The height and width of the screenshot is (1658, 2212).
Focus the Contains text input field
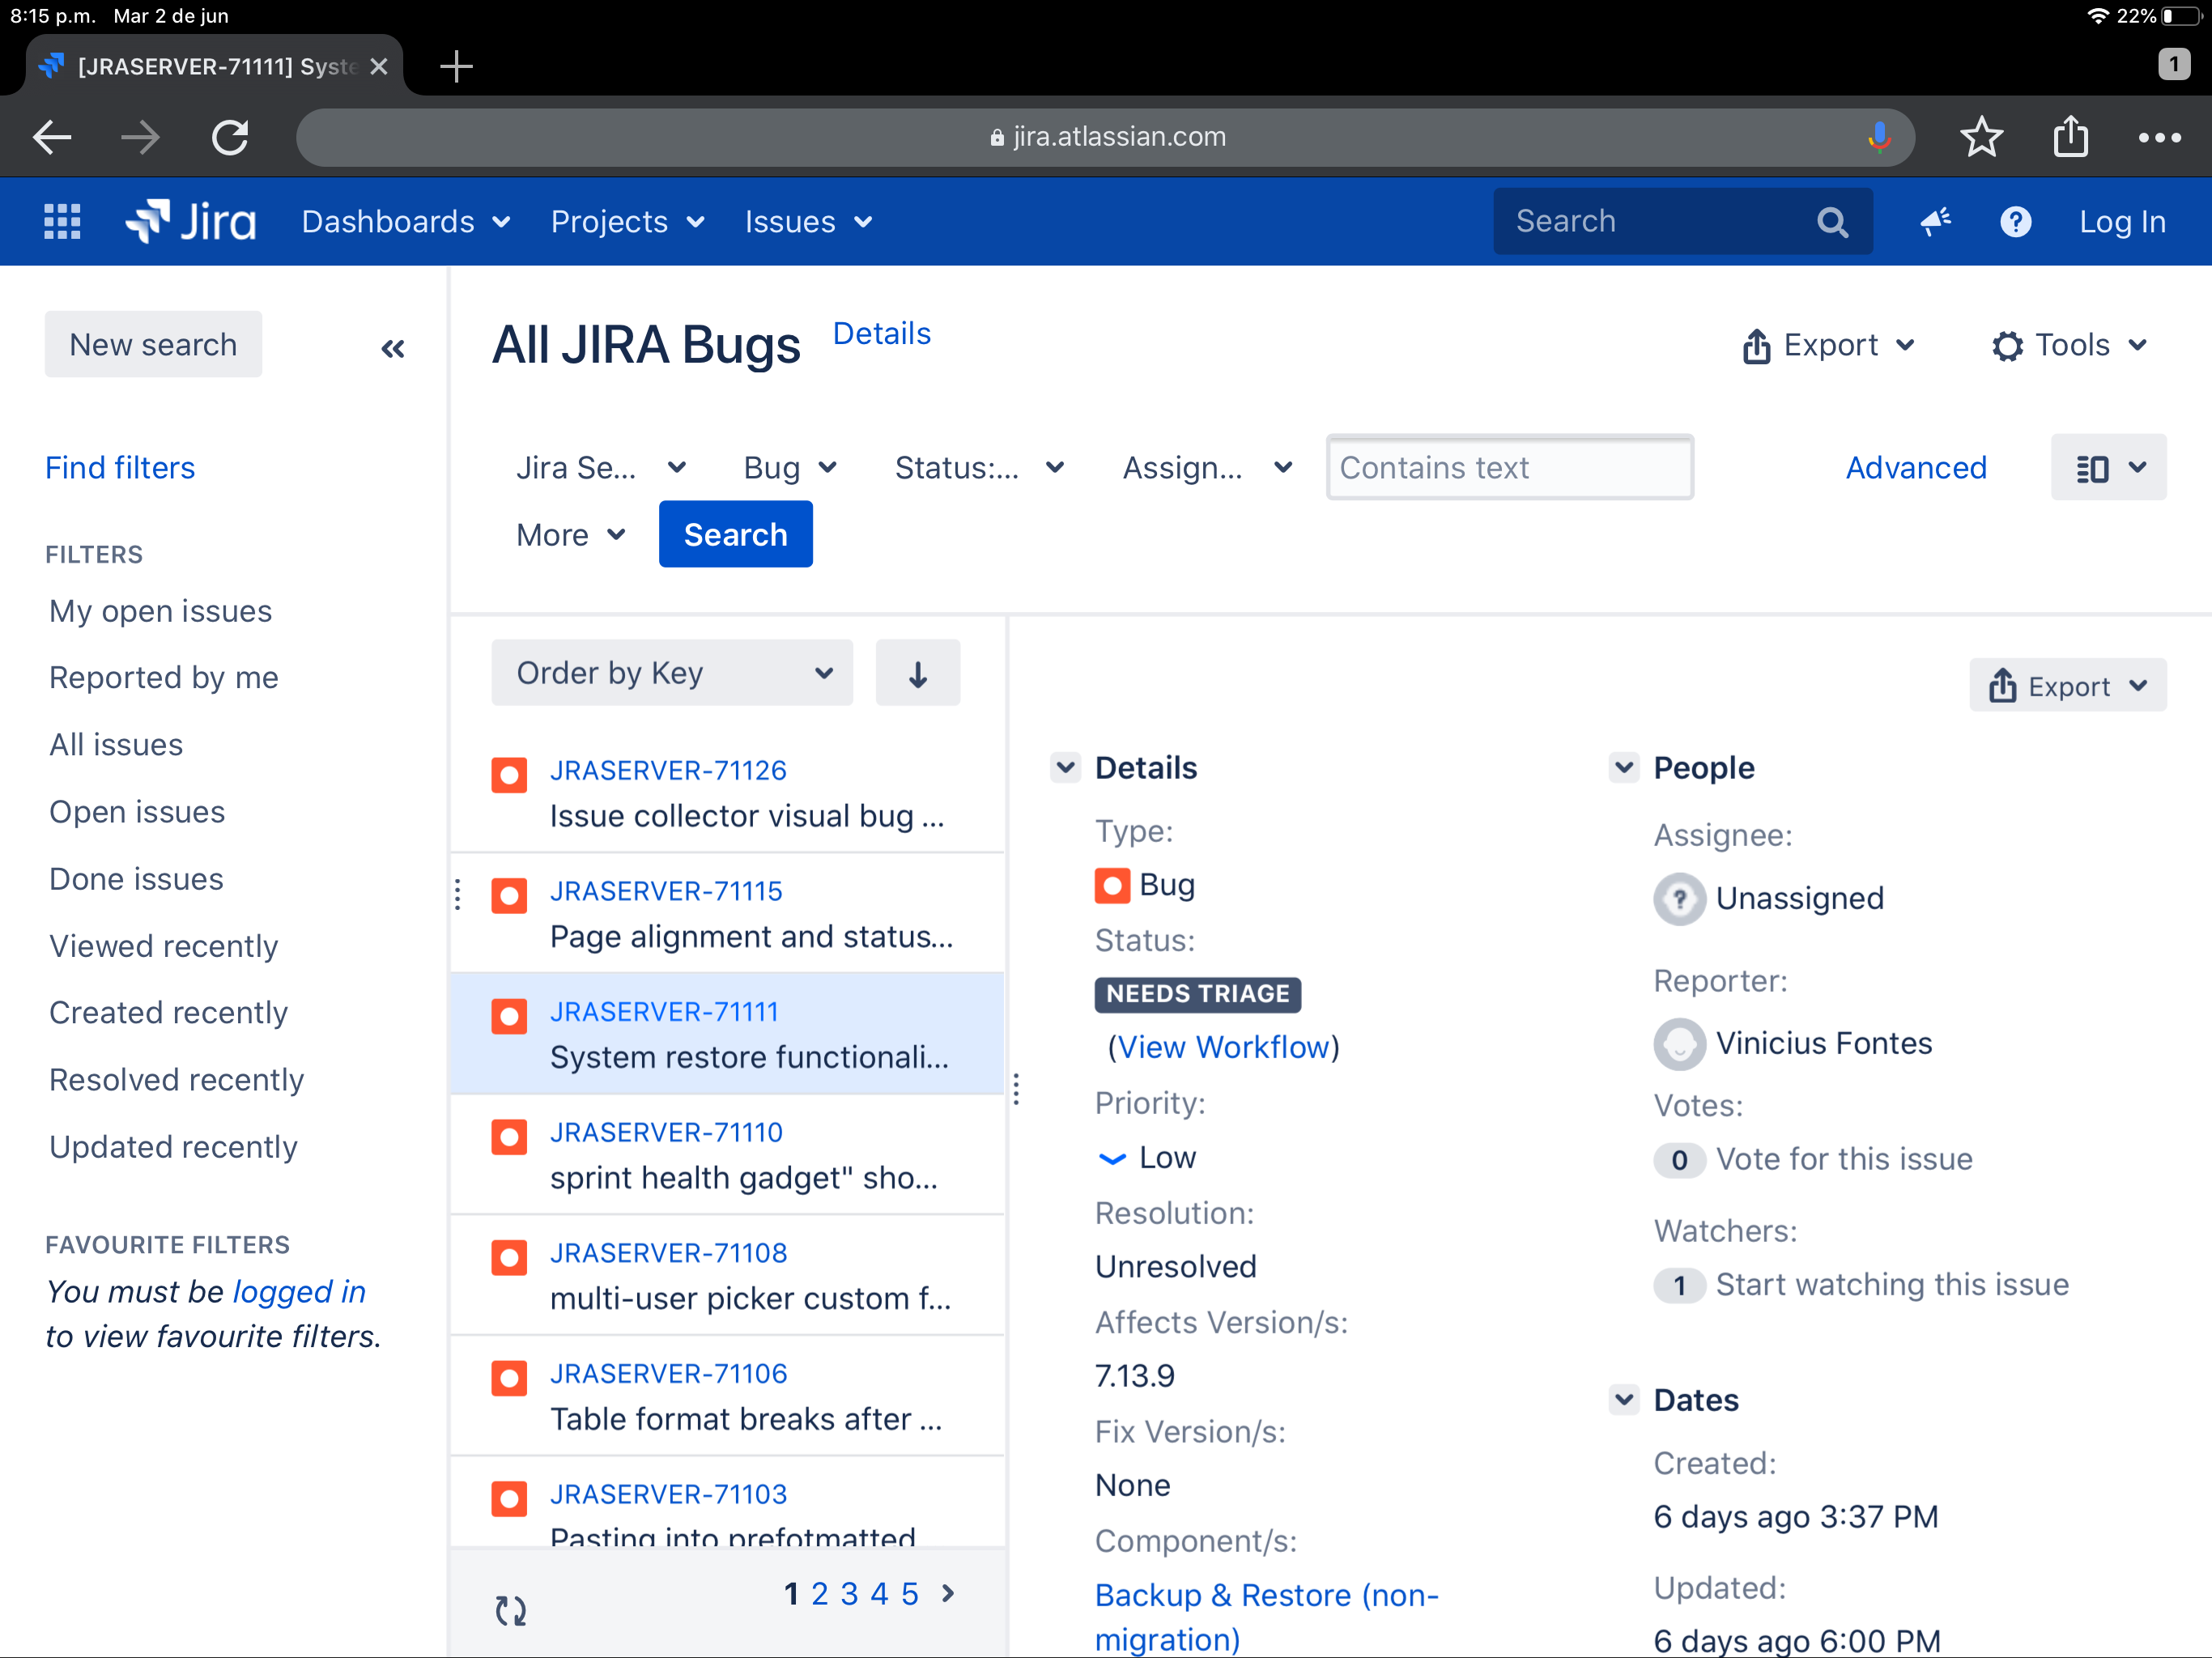[1509, 467]
